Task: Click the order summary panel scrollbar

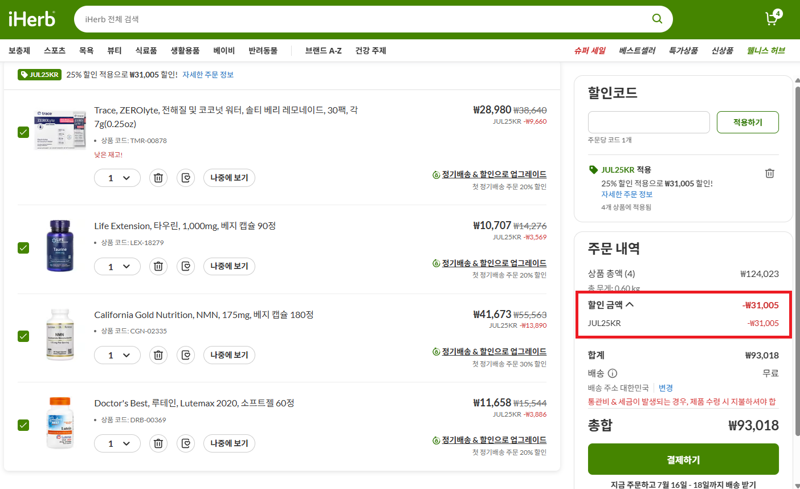Action: tap(796, 260)
